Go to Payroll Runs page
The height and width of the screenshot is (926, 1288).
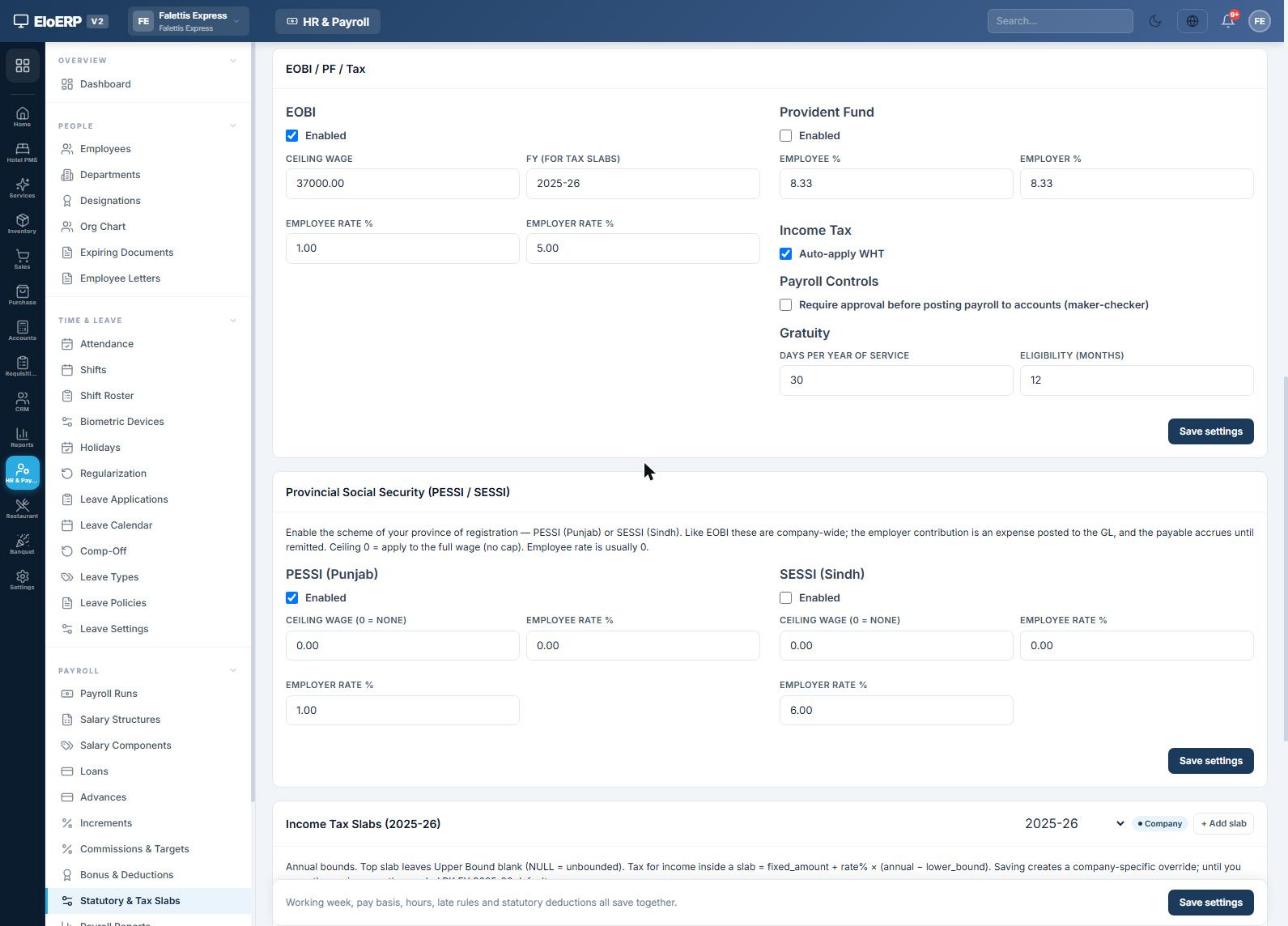click(x=148, y=694)
